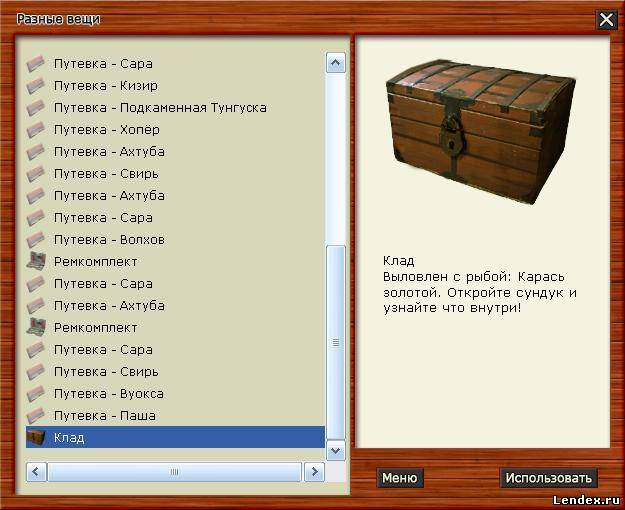The width and height of the screenshot is (625, 510).
Task: Click the ticket icon beside Путевка - Паша
Action: (36, 415)
